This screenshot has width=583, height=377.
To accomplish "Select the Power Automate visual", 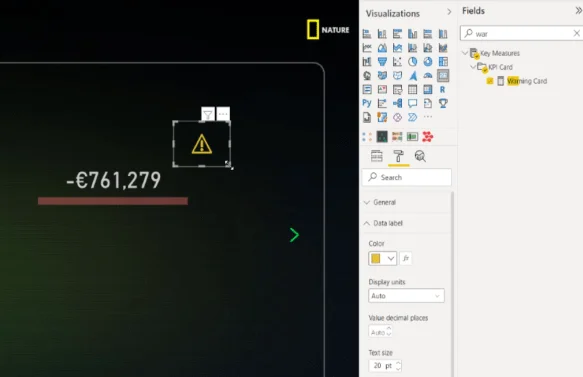I will coord(413,117).
